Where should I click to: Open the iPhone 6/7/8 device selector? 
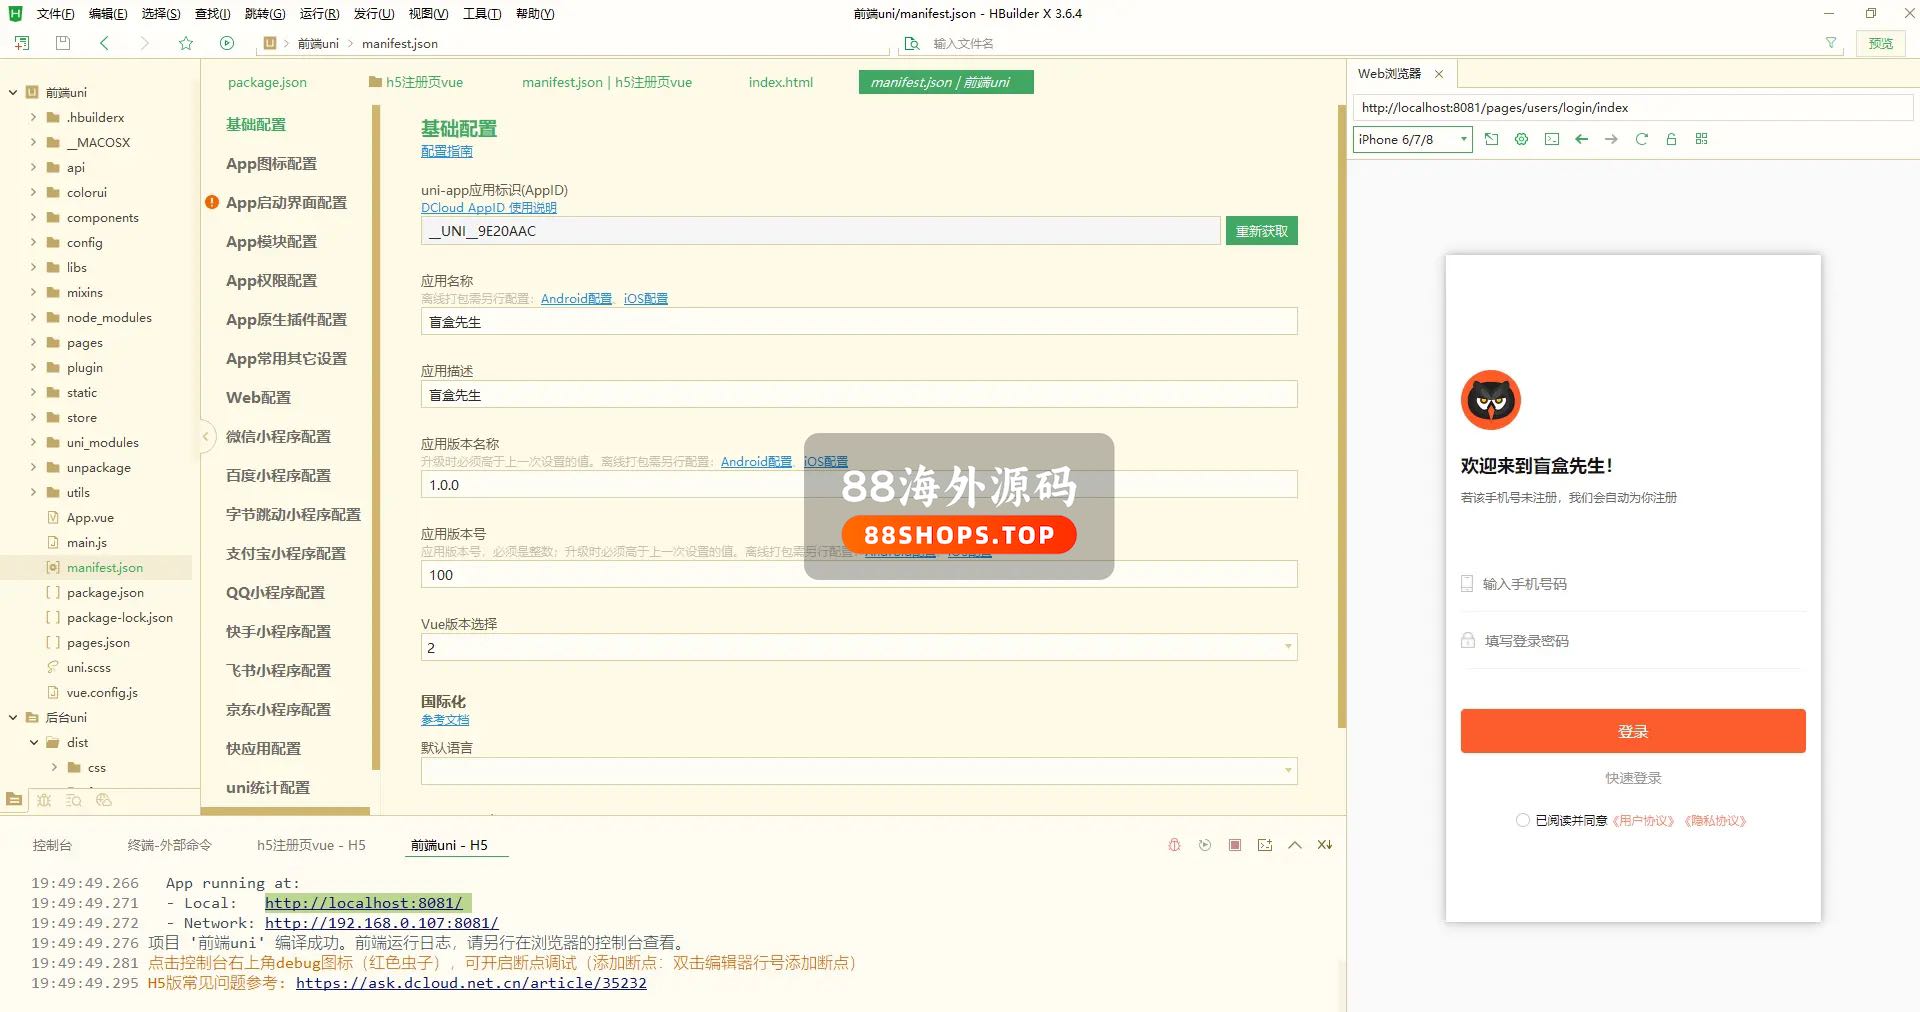(1412, 139)
